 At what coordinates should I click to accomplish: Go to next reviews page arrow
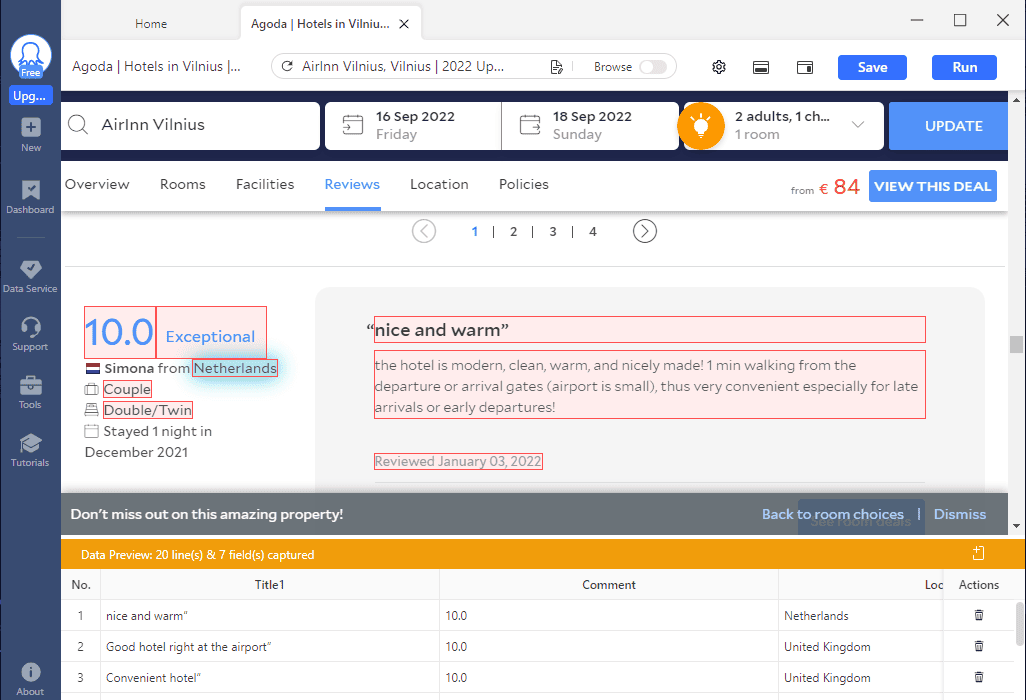click(x=645, y=231)
